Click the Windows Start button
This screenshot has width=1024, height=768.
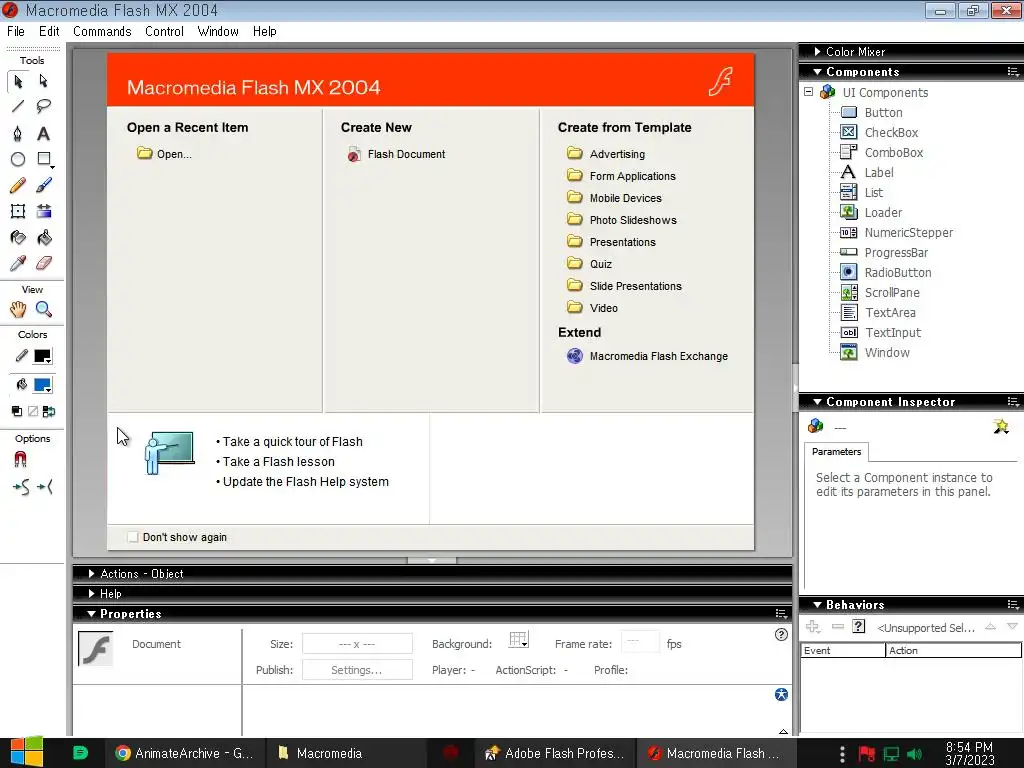pyautogui.click(x=26, y=752)
